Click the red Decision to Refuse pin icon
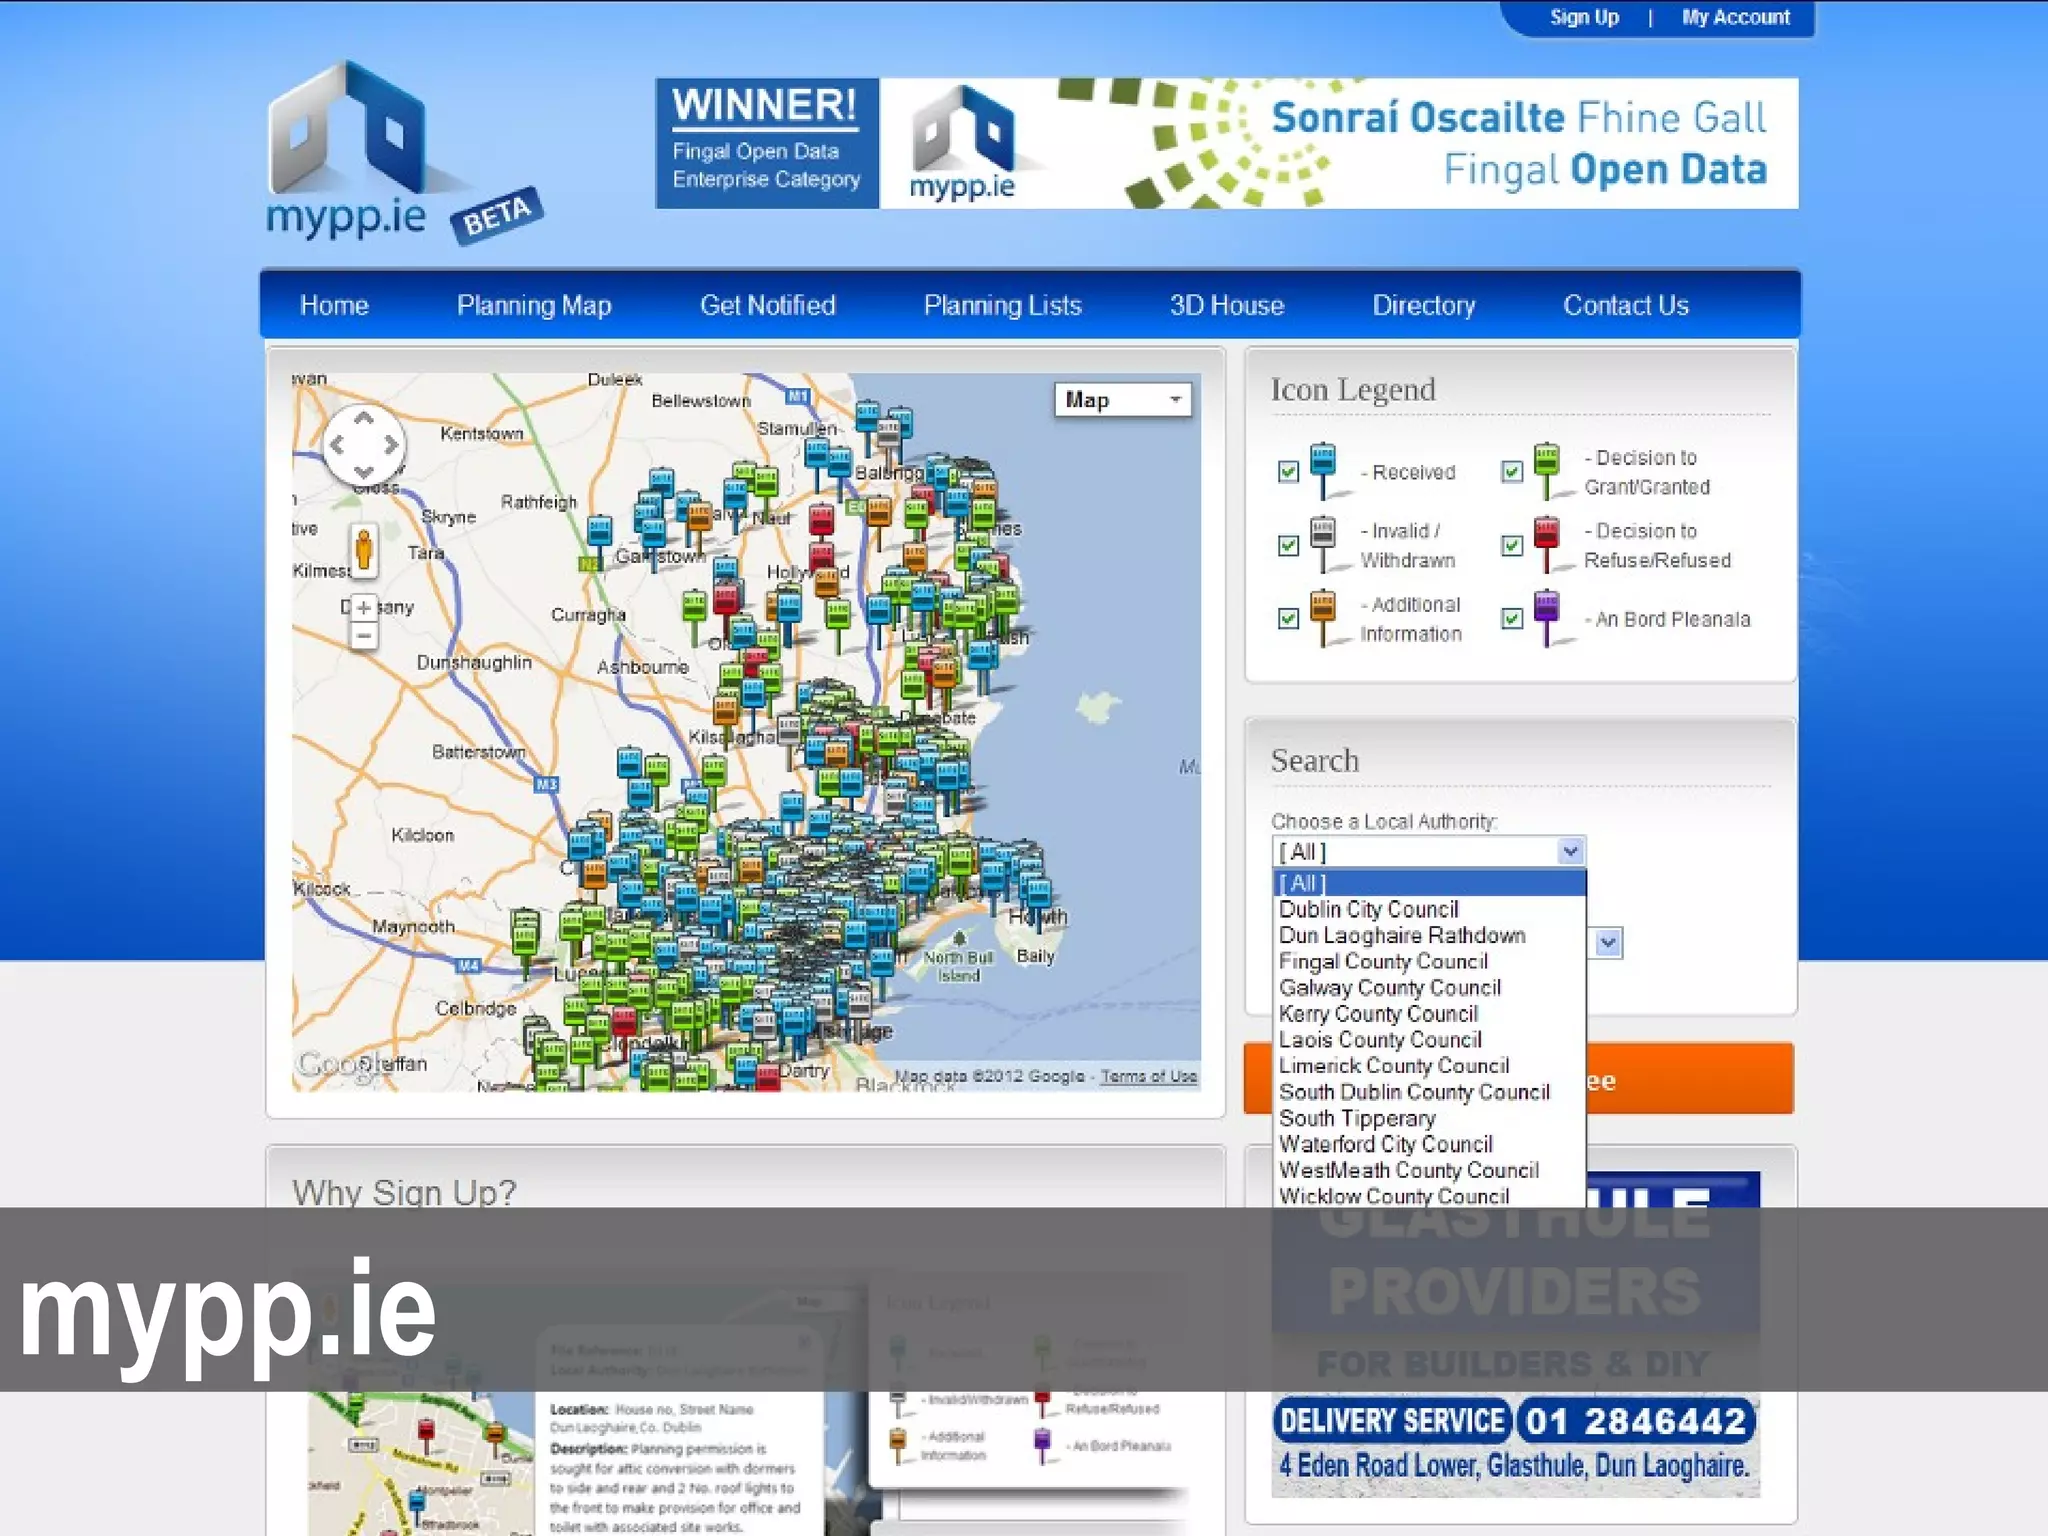2048x1536 pixels. pyautogui.click(x=1547, y=544)
